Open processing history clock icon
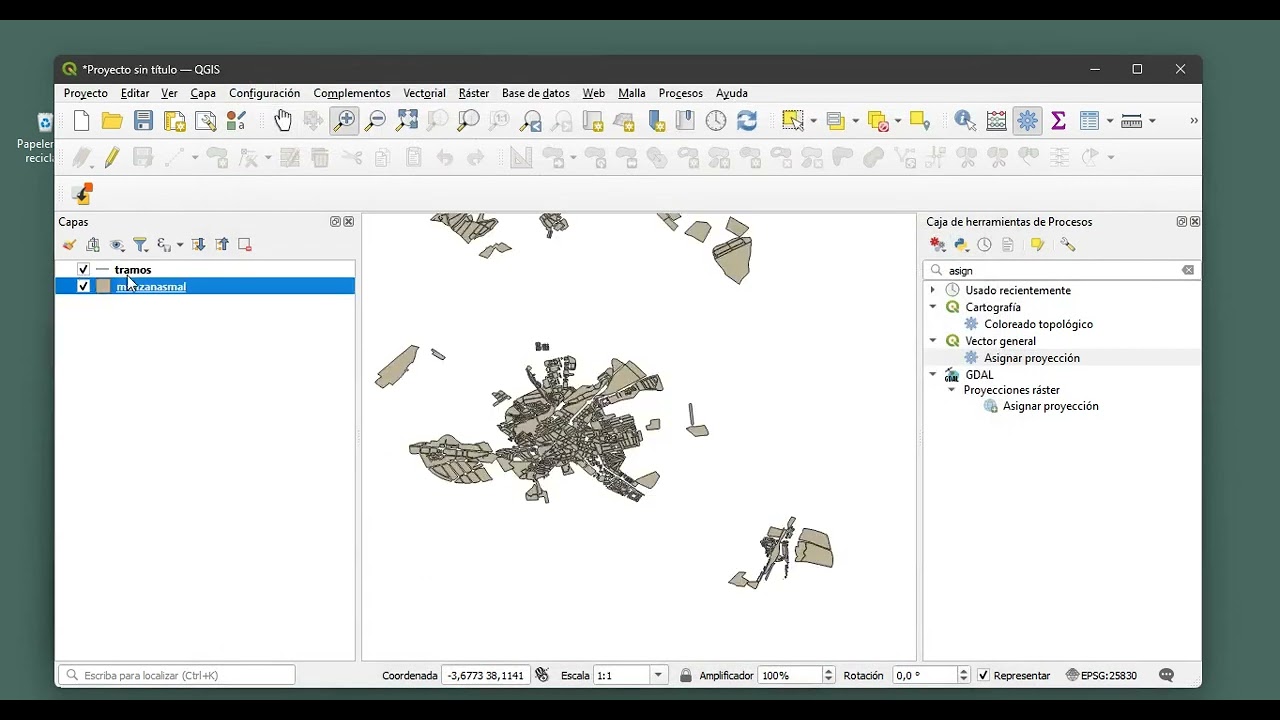This screenshot has width=1280, height=720. pos(985,245)
